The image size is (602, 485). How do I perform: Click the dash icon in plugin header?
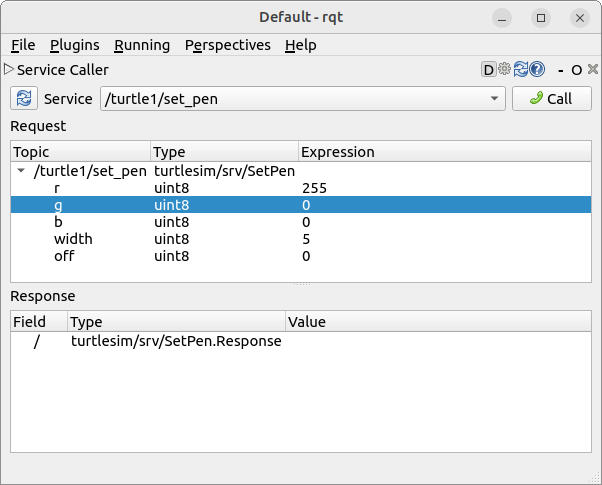point(562,70)
